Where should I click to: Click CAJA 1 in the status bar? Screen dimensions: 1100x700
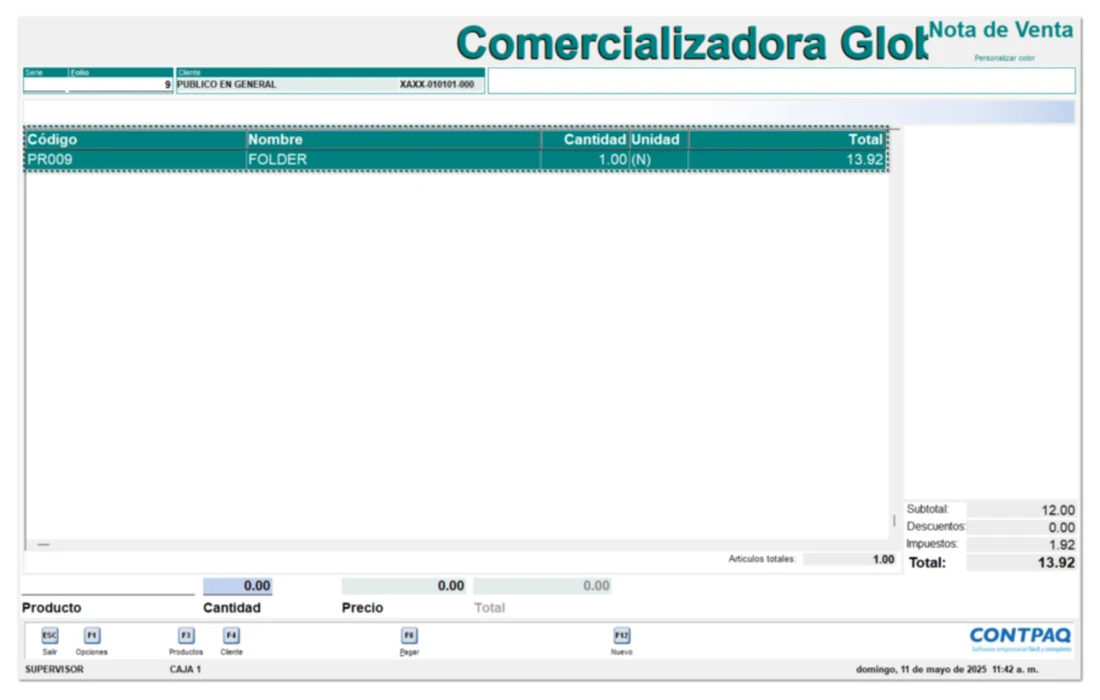(185, 669)
